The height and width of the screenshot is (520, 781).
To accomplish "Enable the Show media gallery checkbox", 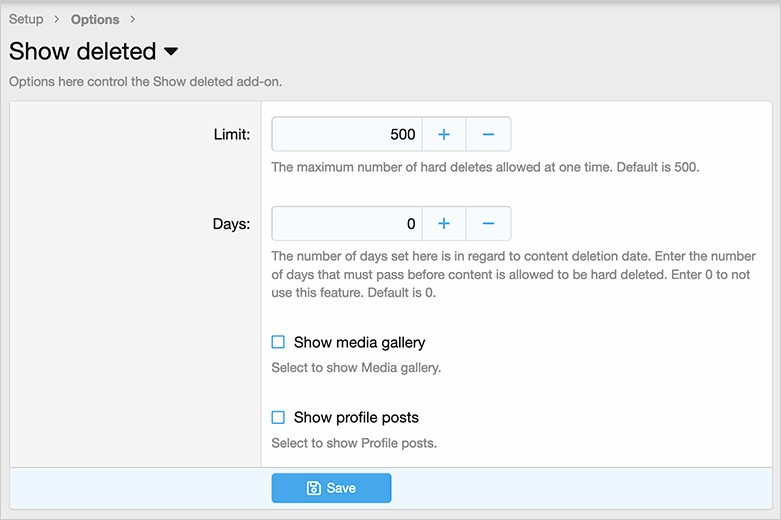I will [x=278, y=342].
